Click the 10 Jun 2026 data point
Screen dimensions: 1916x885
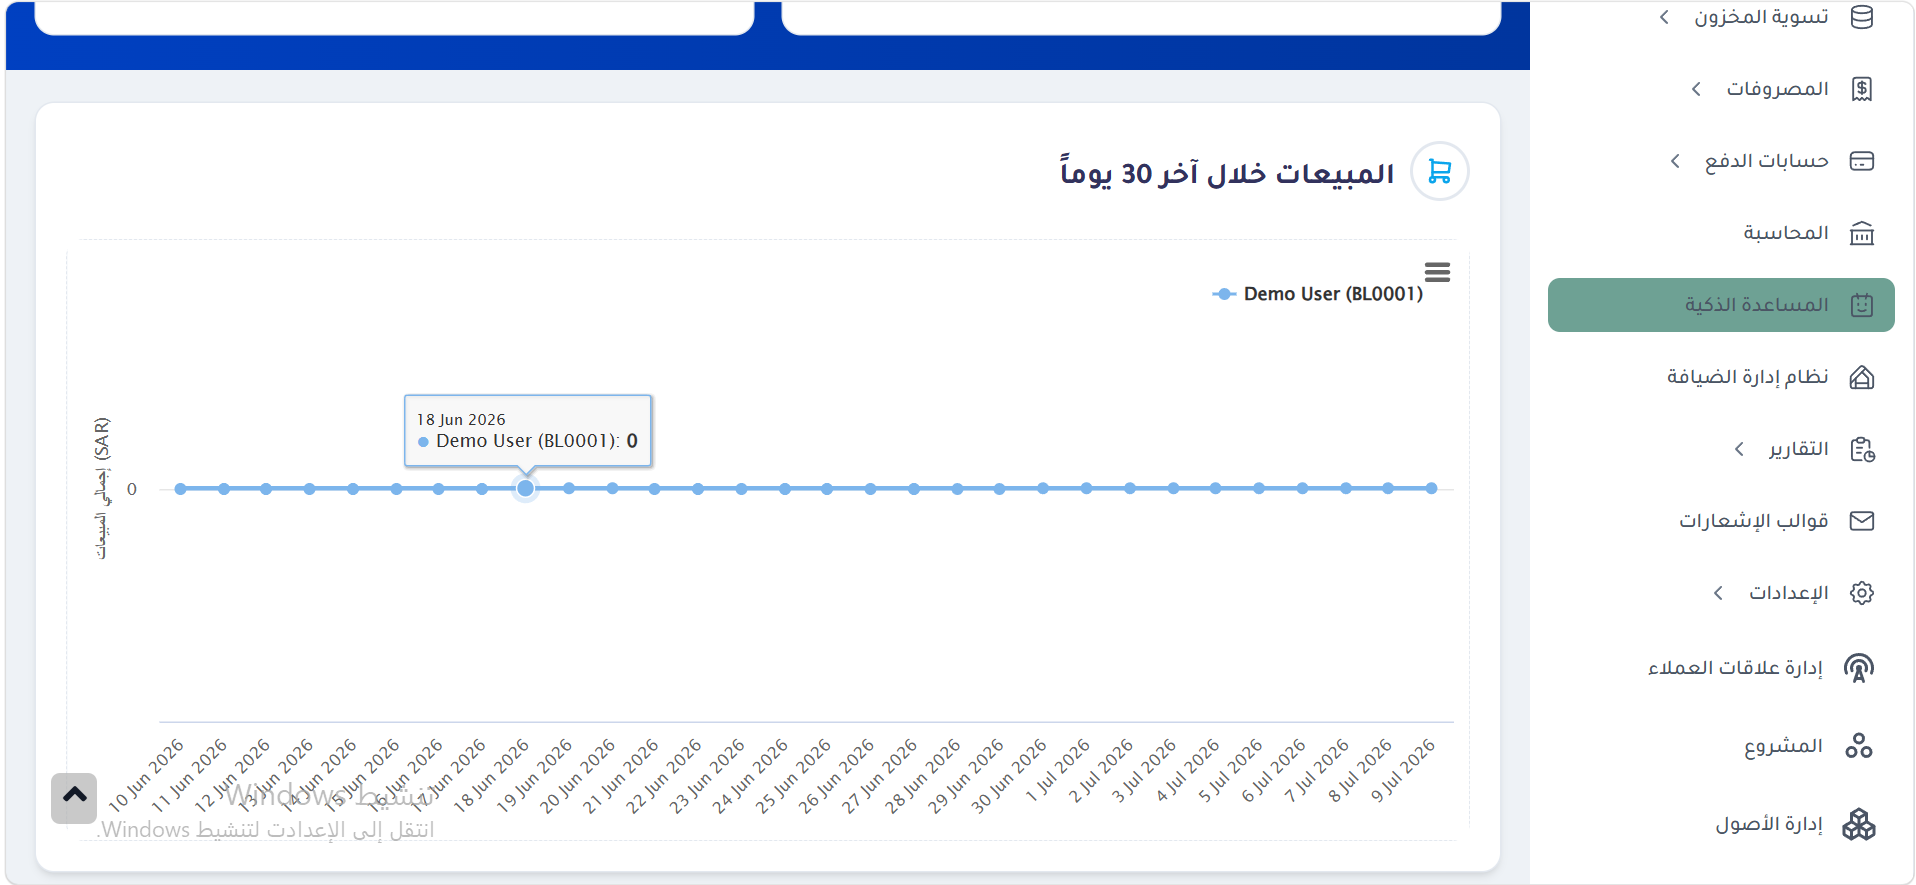coord(180,489)
